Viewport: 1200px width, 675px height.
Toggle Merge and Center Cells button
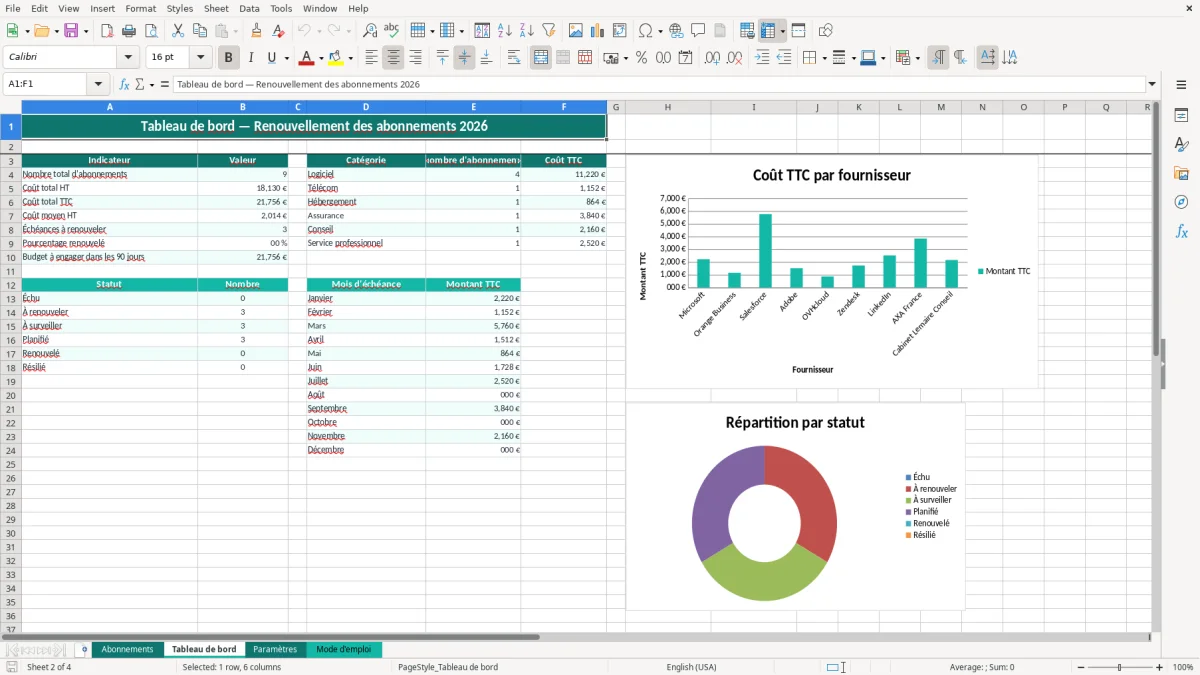tap(541, 58)
